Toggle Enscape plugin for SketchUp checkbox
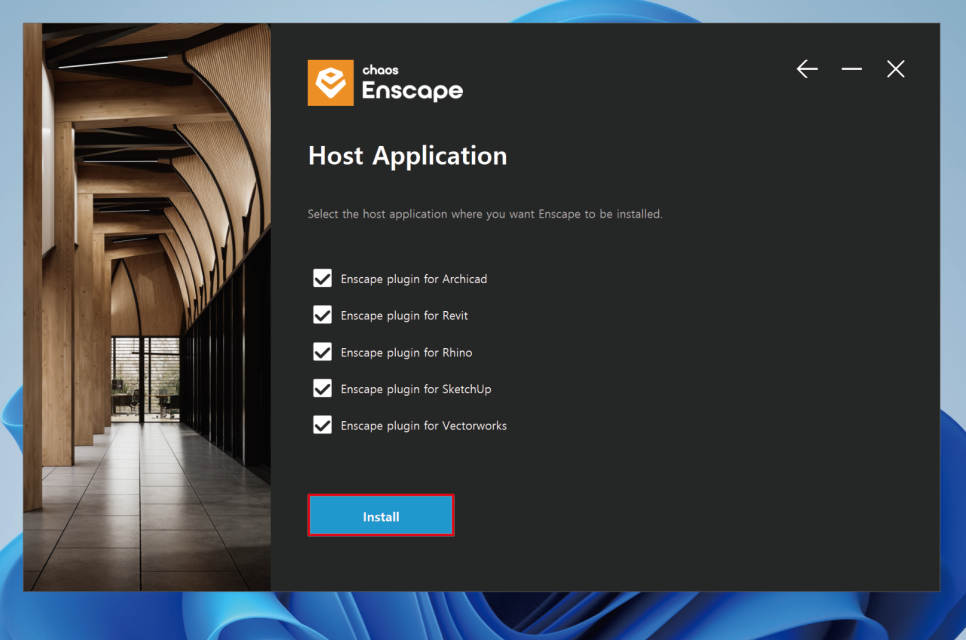 coord(322,389)
